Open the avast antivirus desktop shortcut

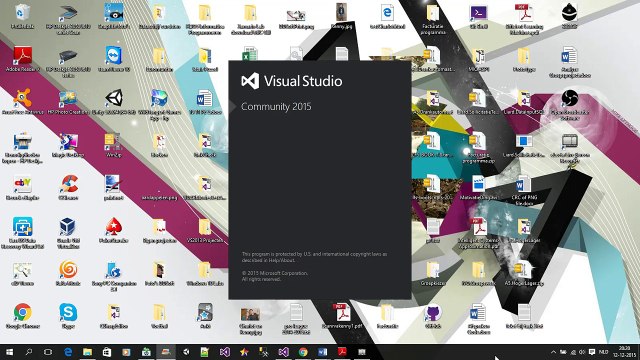click(22, 102)
